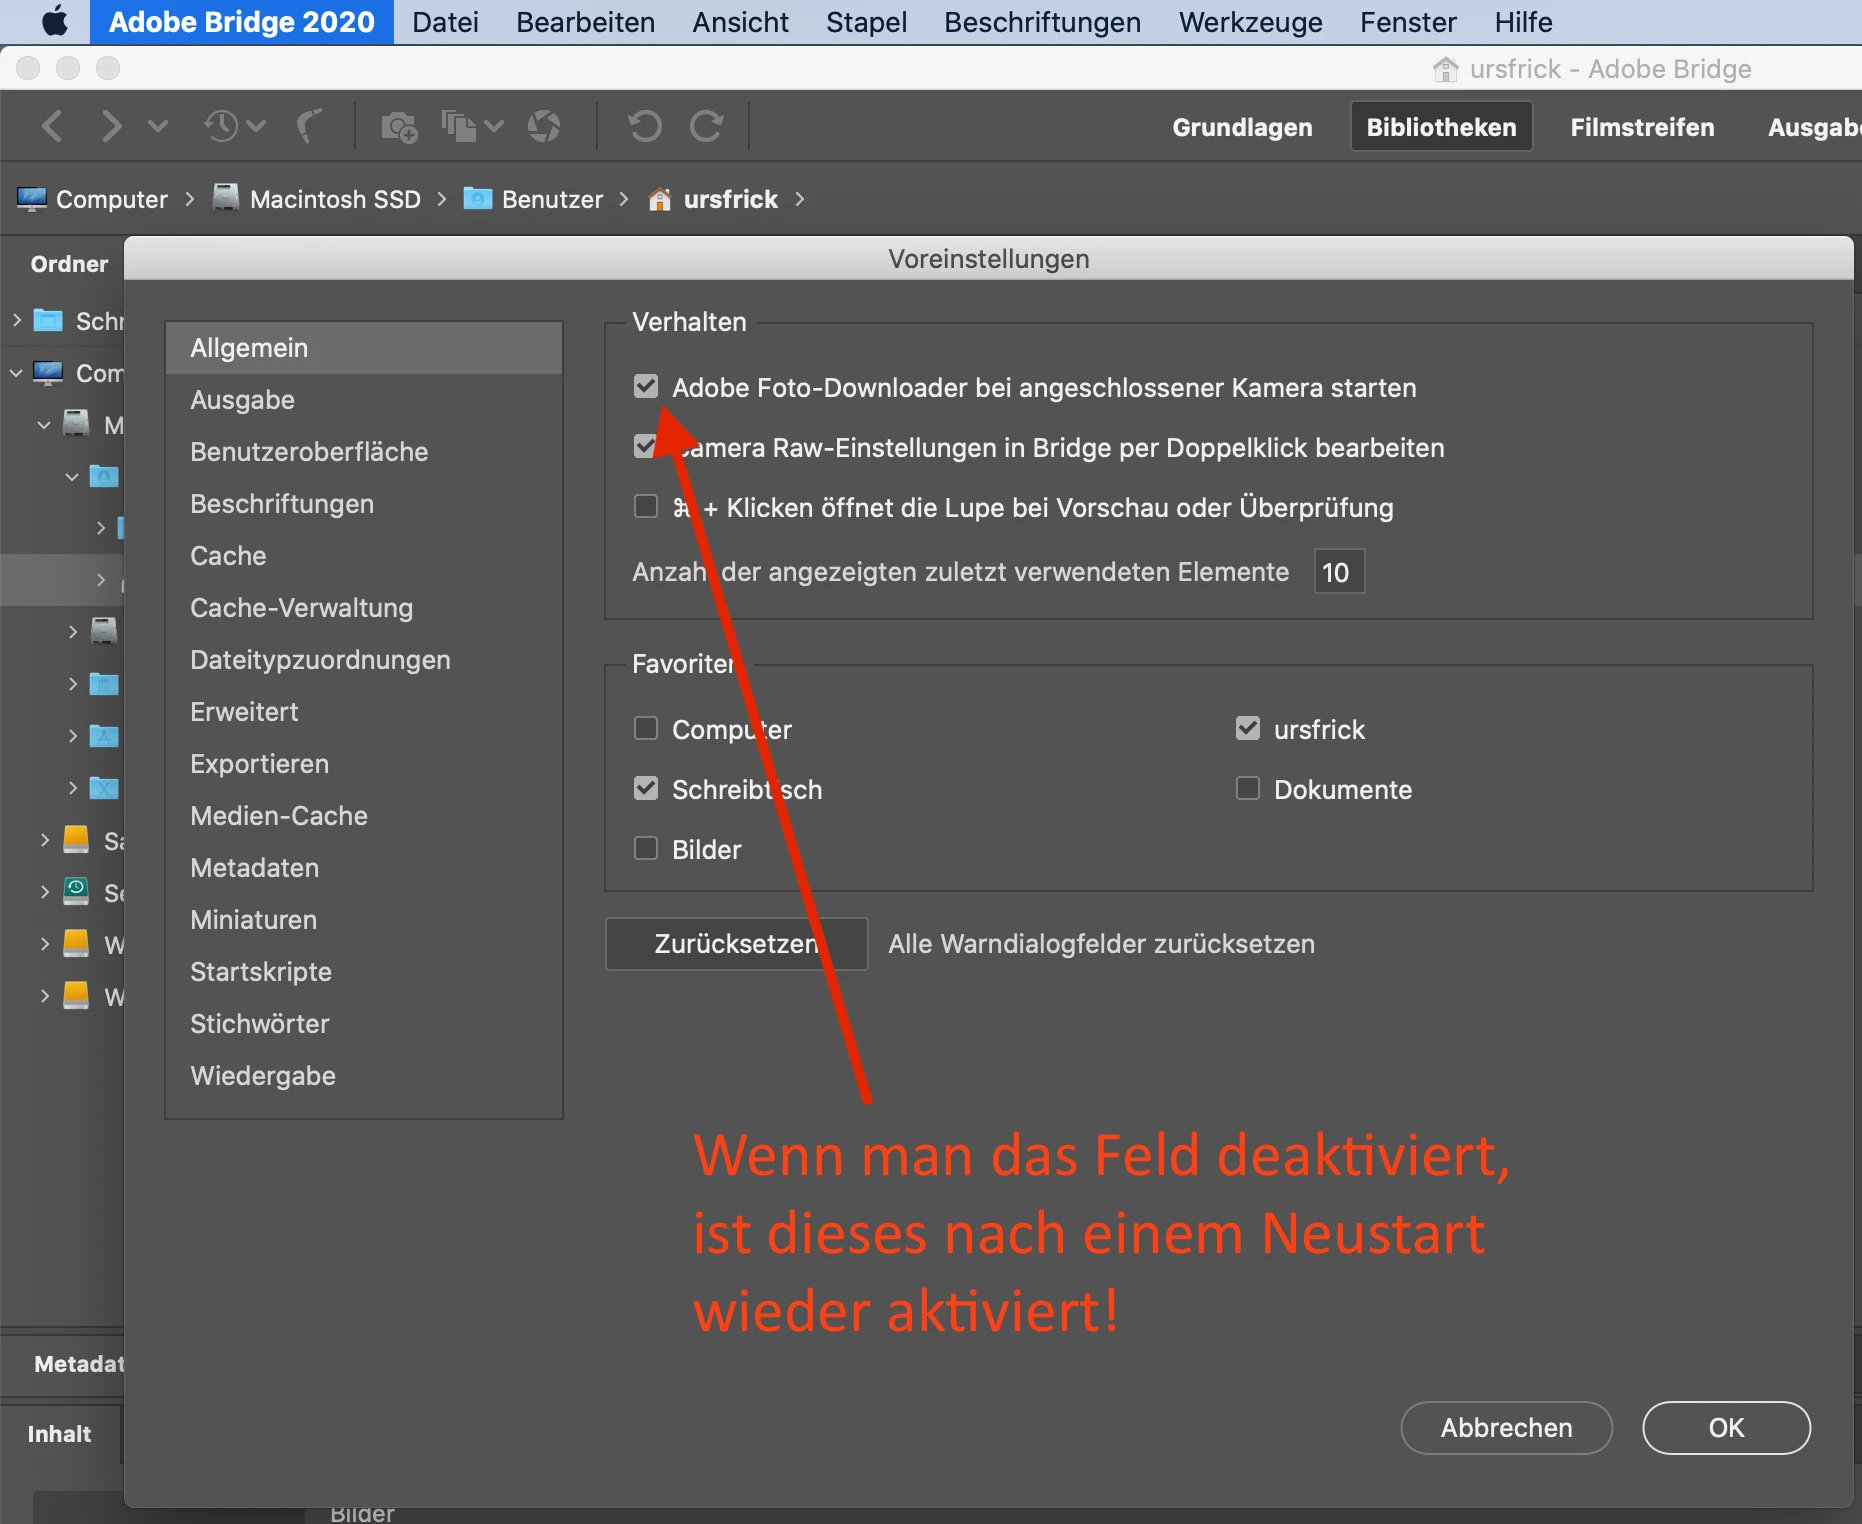Open the Werkzeuge menu
This screenshot has width=1862, height=1524.
[x=1250, y=22]
